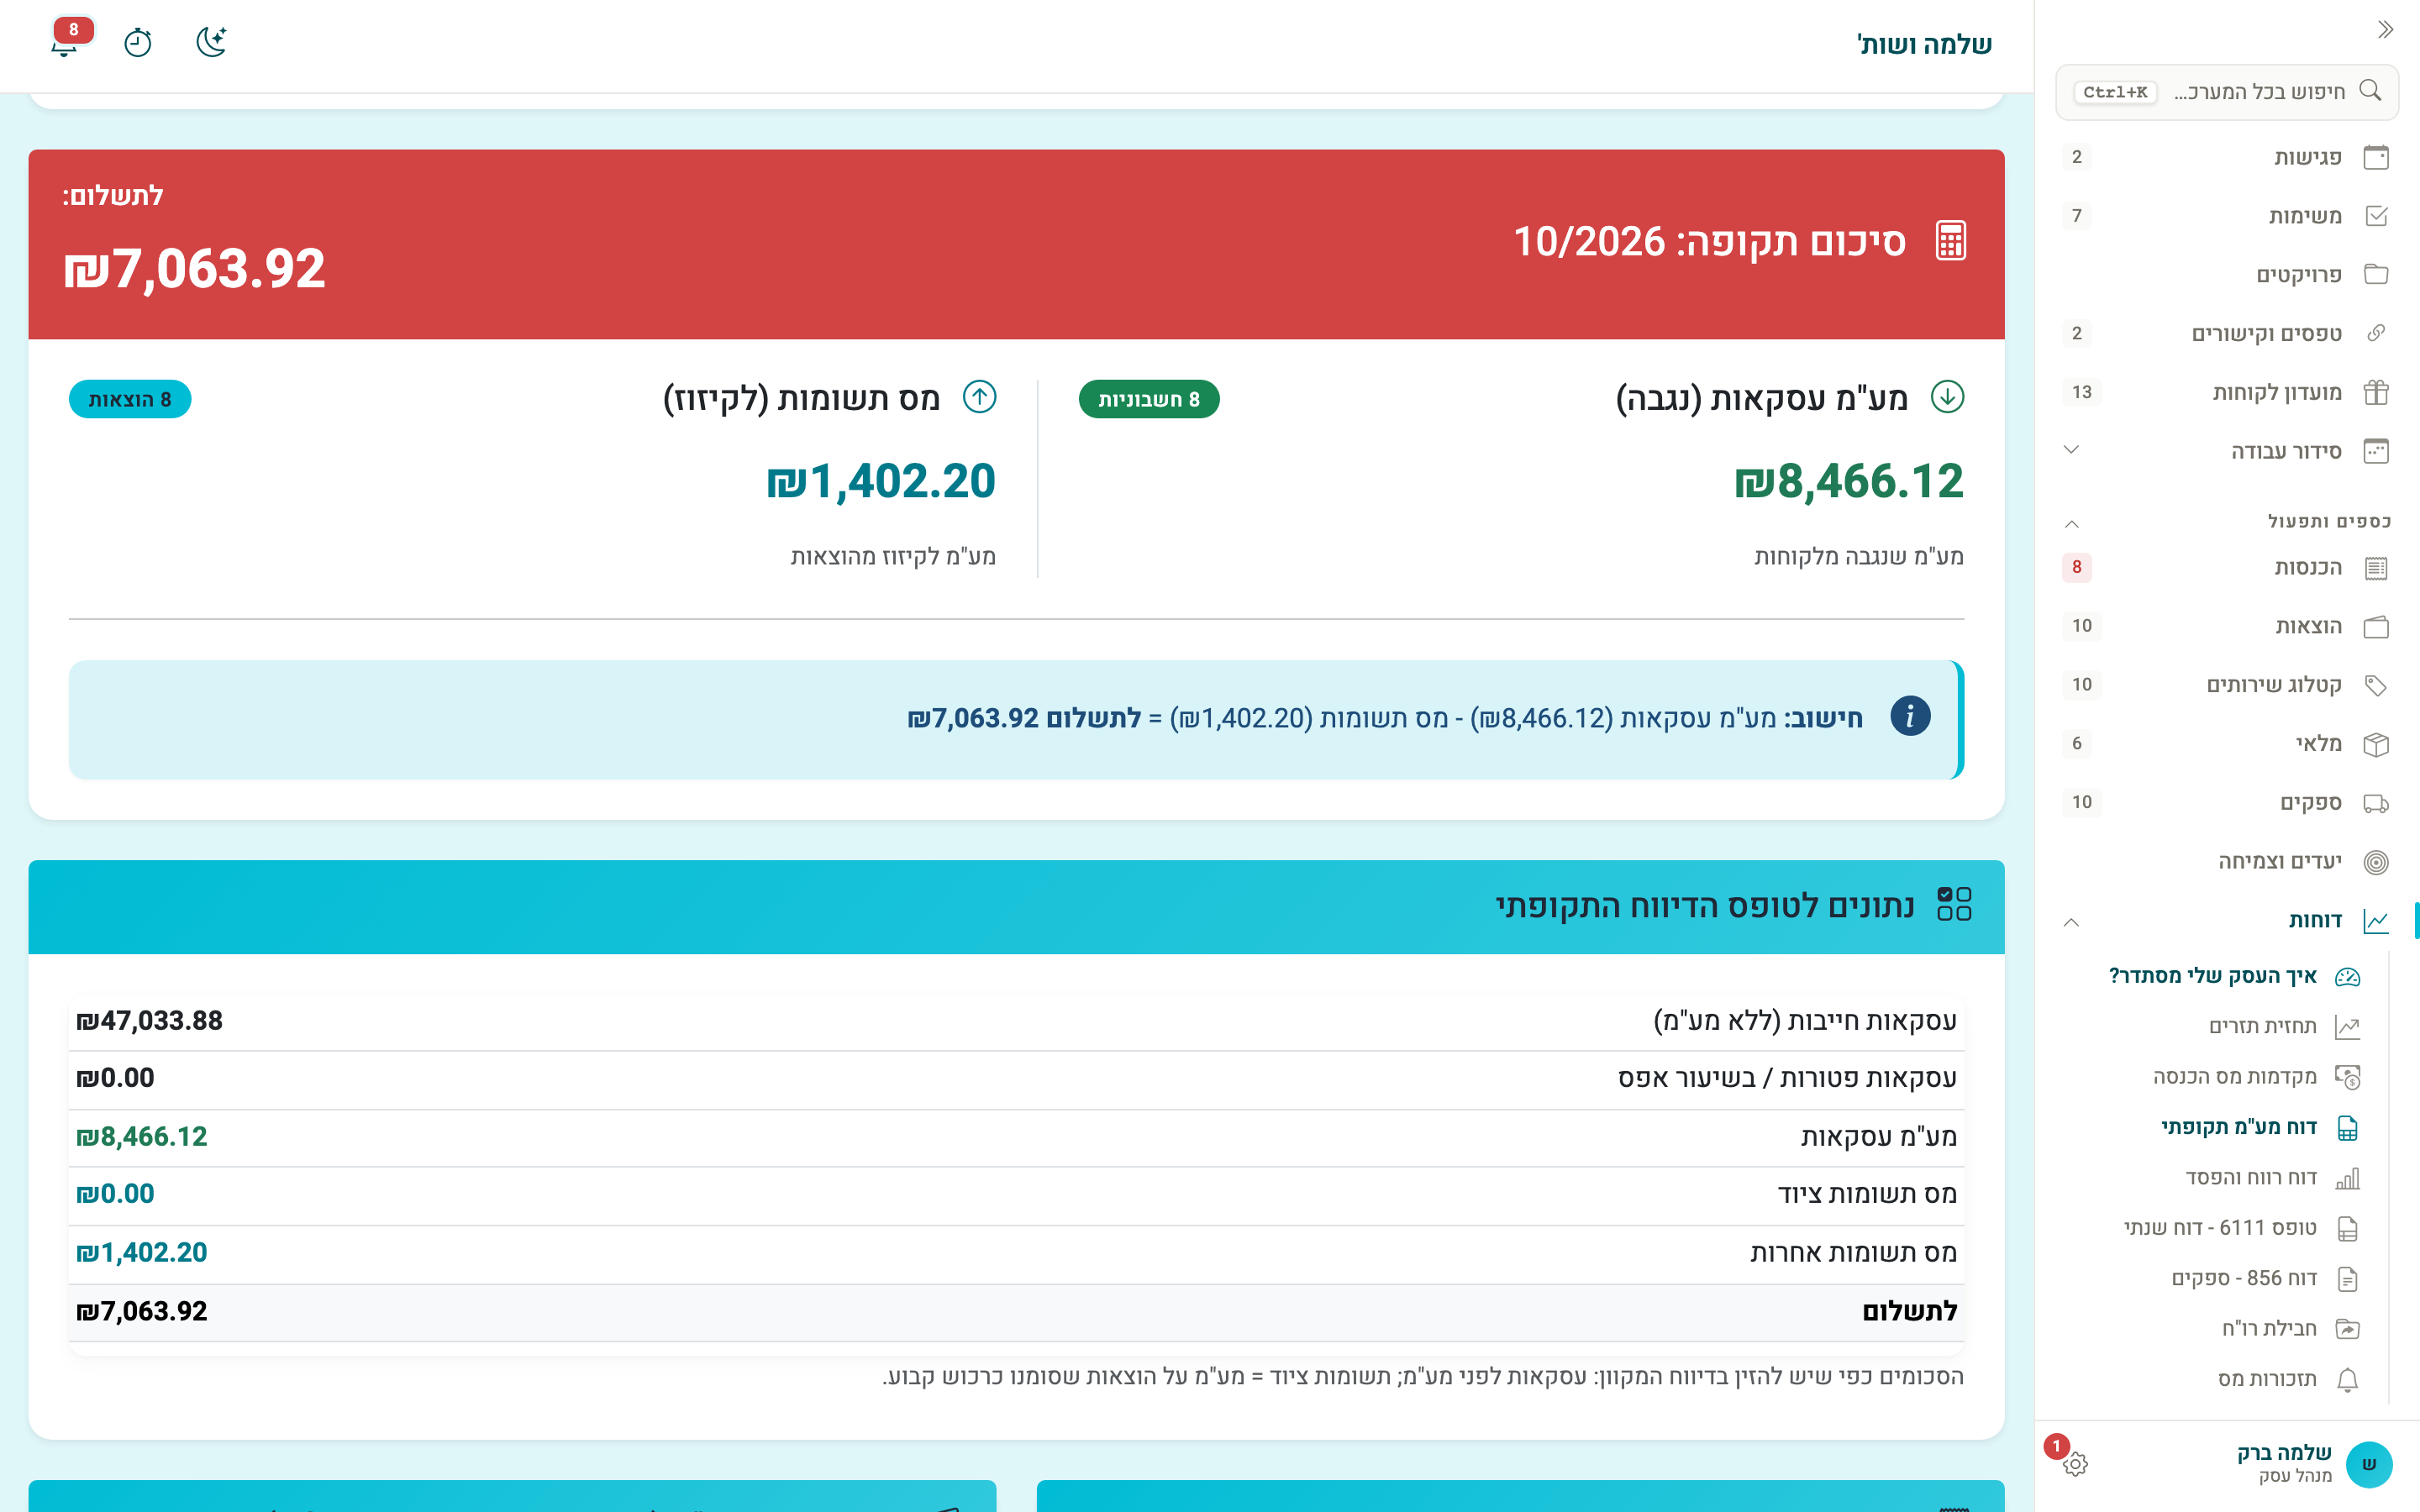This screenshot has height=1512, width=2420.
Task: Open the הכנסות sidebar item
Action: (2226, 568)
